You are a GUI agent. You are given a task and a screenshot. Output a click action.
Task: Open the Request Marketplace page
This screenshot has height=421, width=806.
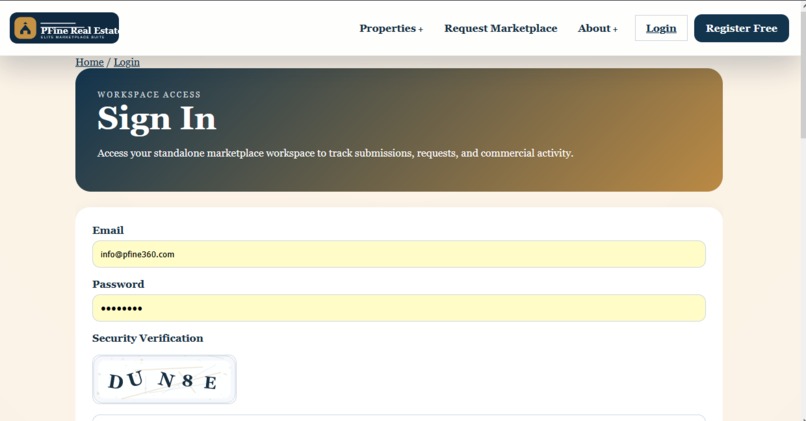point(501,28)
